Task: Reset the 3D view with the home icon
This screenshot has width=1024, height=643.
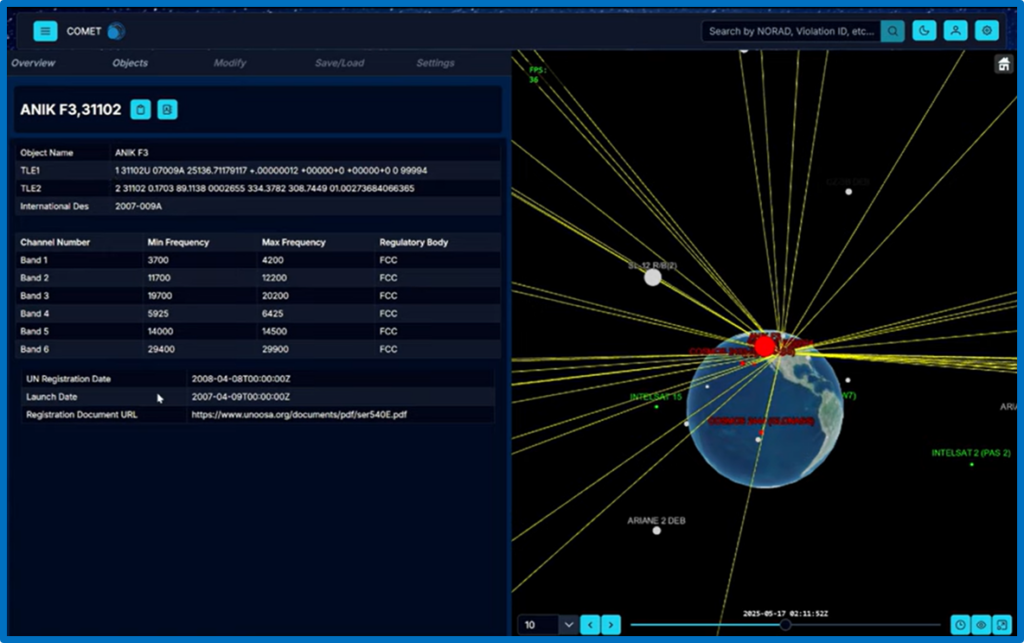Action: (1003, 65)
